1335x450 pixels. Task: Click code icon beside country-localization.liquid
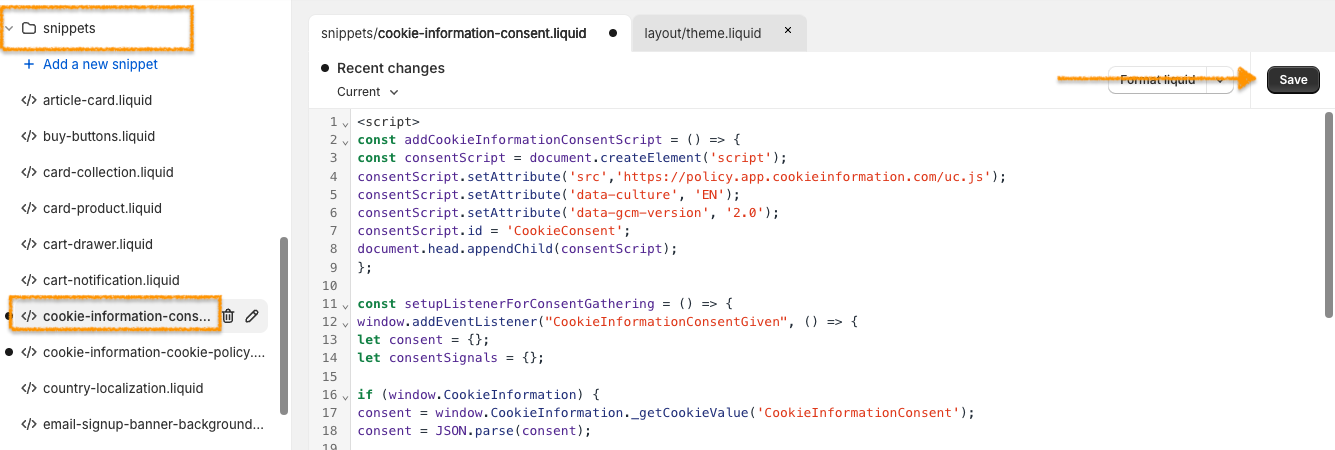pos(29,388)
